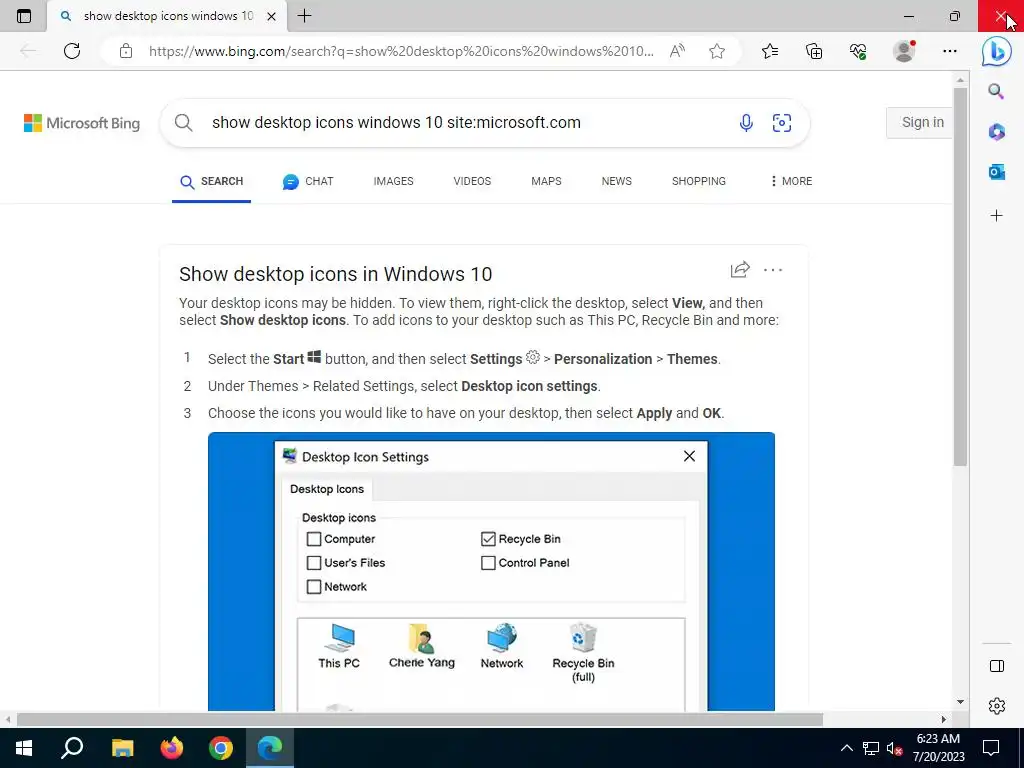Launch File Explorer from taskbar
Viewport: 1024px width, 768px height.
pyautogui.click(x=122, y=748)
